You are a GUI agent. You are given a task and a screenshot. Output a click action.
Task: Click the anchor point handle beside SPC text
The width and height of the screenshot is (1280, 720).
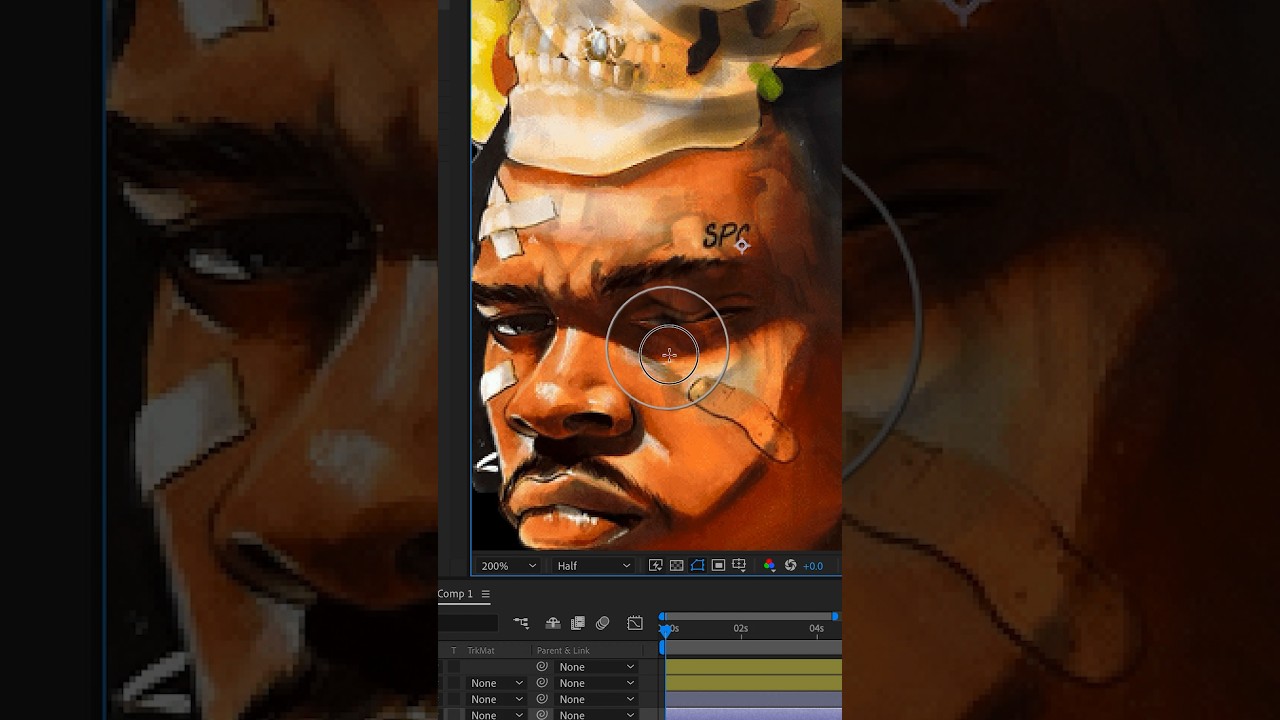click(742, 245)
